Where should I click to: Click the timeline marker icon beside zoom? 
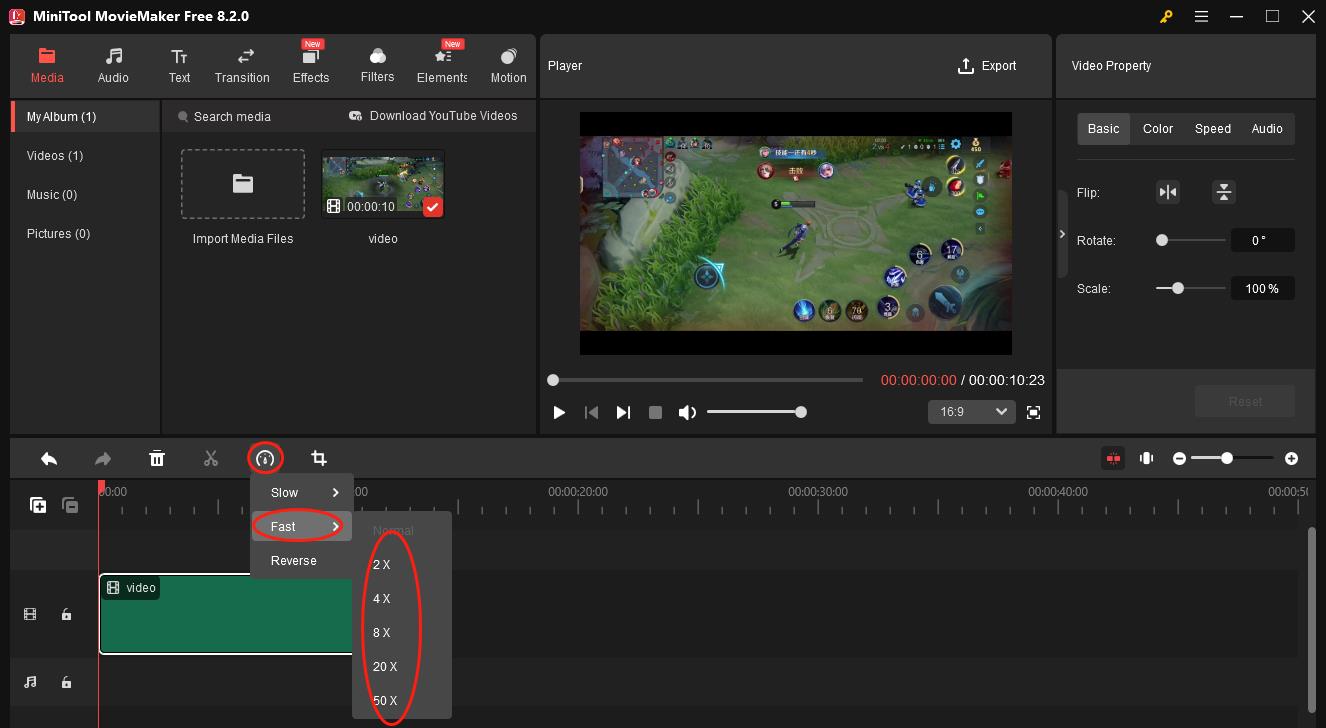[1147, 458]
